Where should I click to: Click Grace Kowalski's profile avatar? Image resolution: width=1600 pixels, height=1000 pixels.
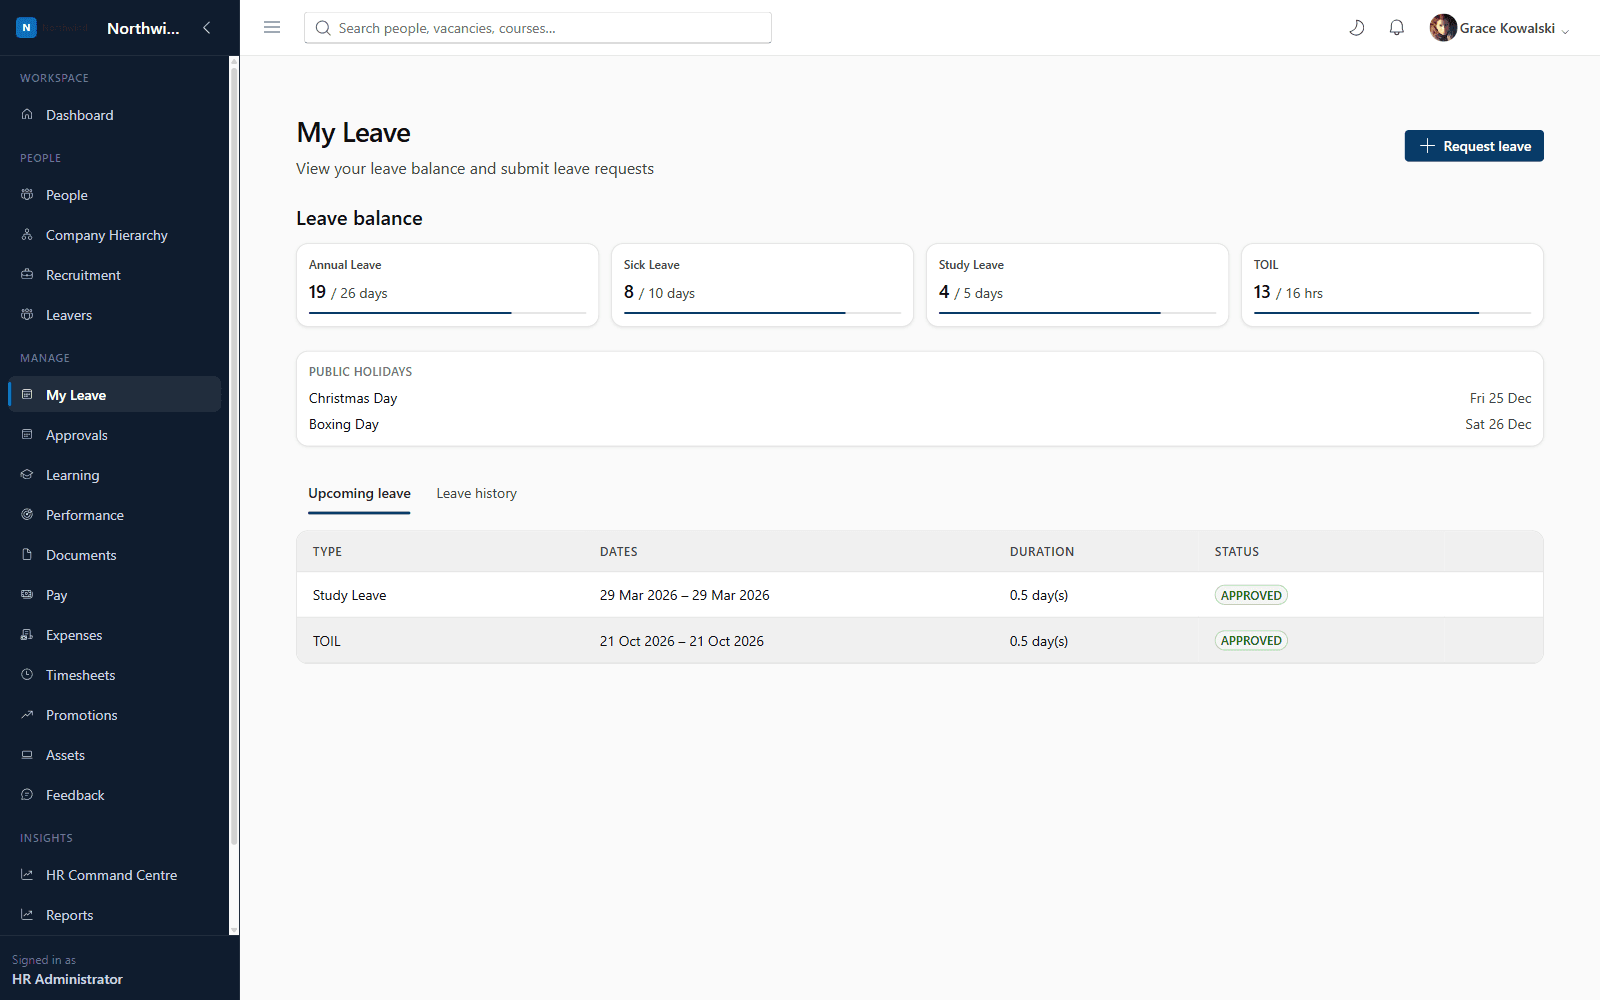click(x=1443, y=28)
